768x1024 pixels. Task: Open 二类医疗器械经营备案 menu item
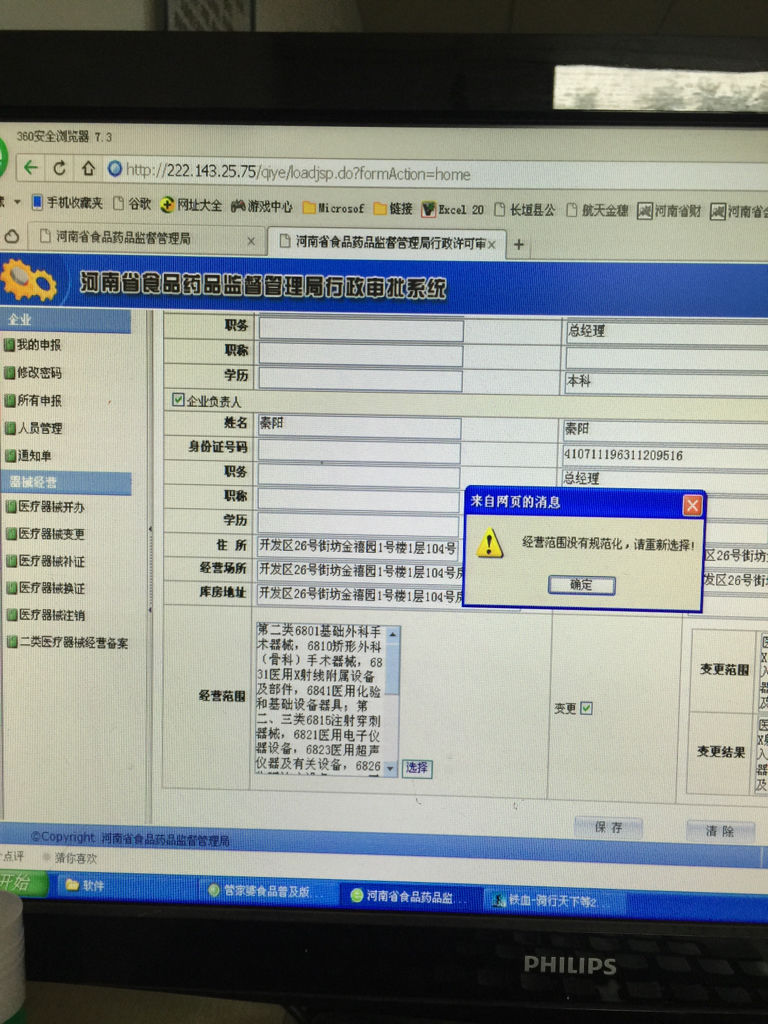coord(67,642)
